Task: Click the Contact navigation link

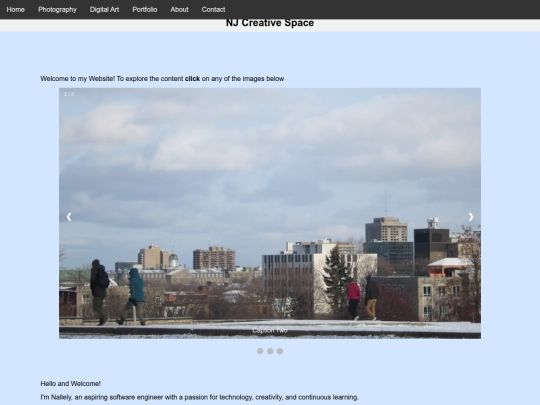Action: (x=213, y=9)
